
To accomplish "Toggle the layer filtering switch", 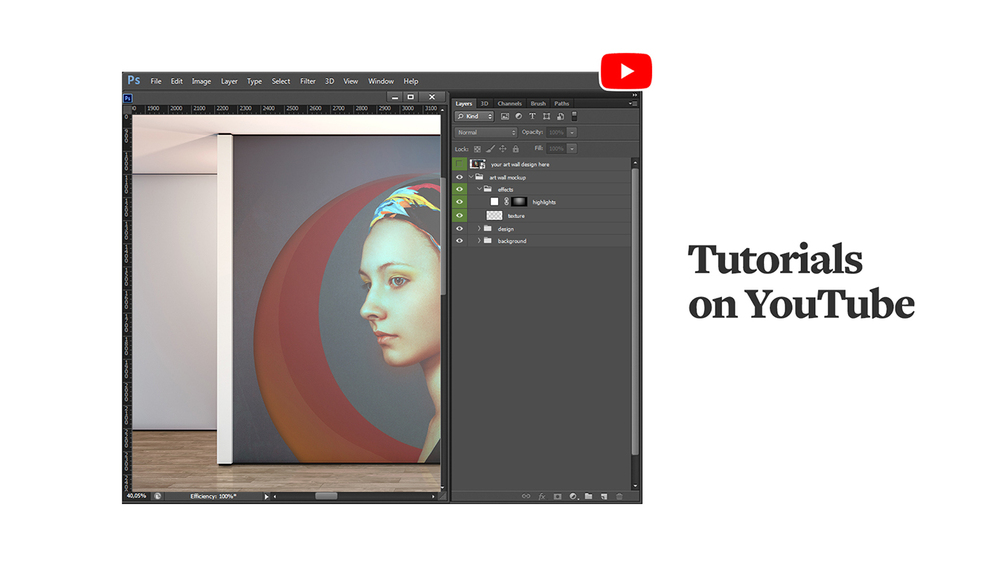I will [574, 116].
